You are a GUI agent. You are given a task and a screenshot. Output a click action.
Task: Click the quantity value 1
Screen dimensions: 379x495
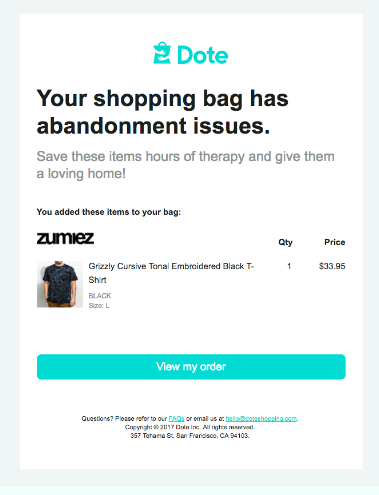click(289, 266)
